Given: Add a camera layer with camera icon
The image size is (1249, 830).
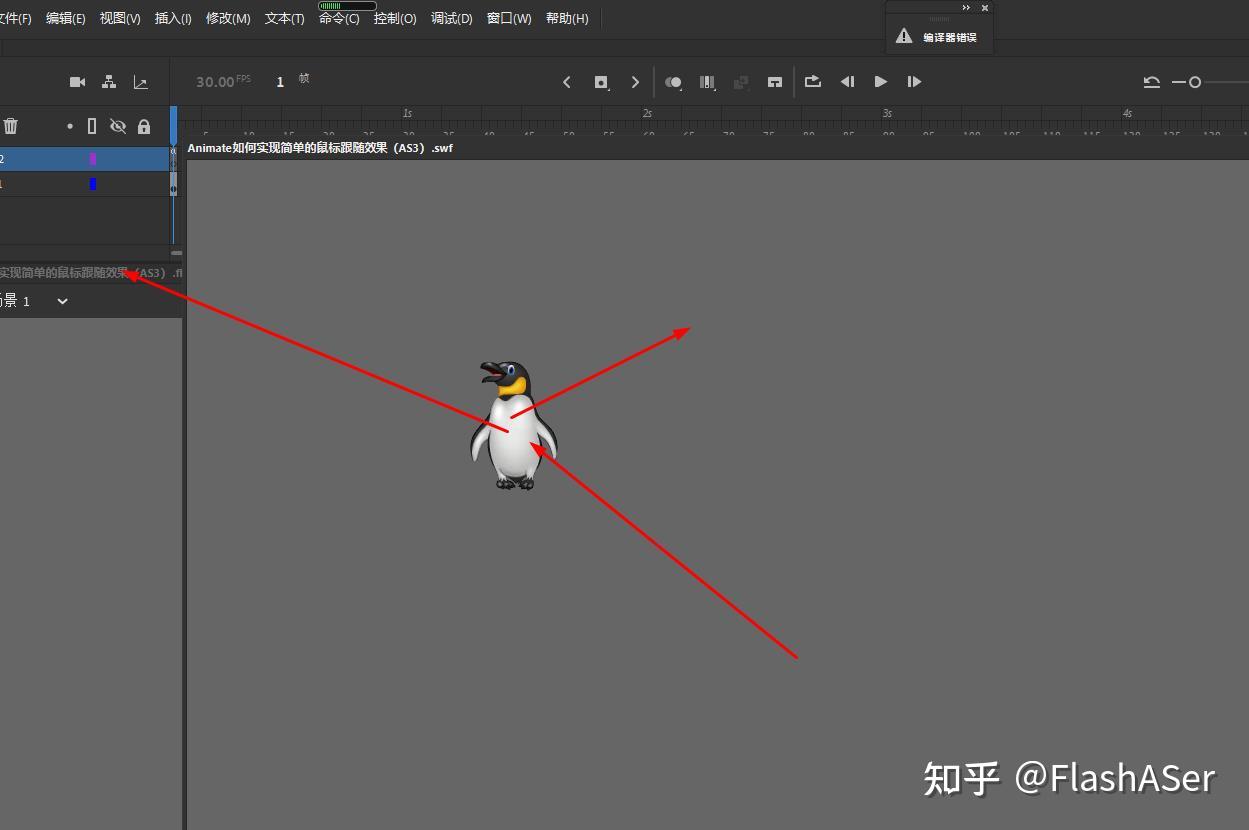Looking at the screenshot, I should coord(77,82).
